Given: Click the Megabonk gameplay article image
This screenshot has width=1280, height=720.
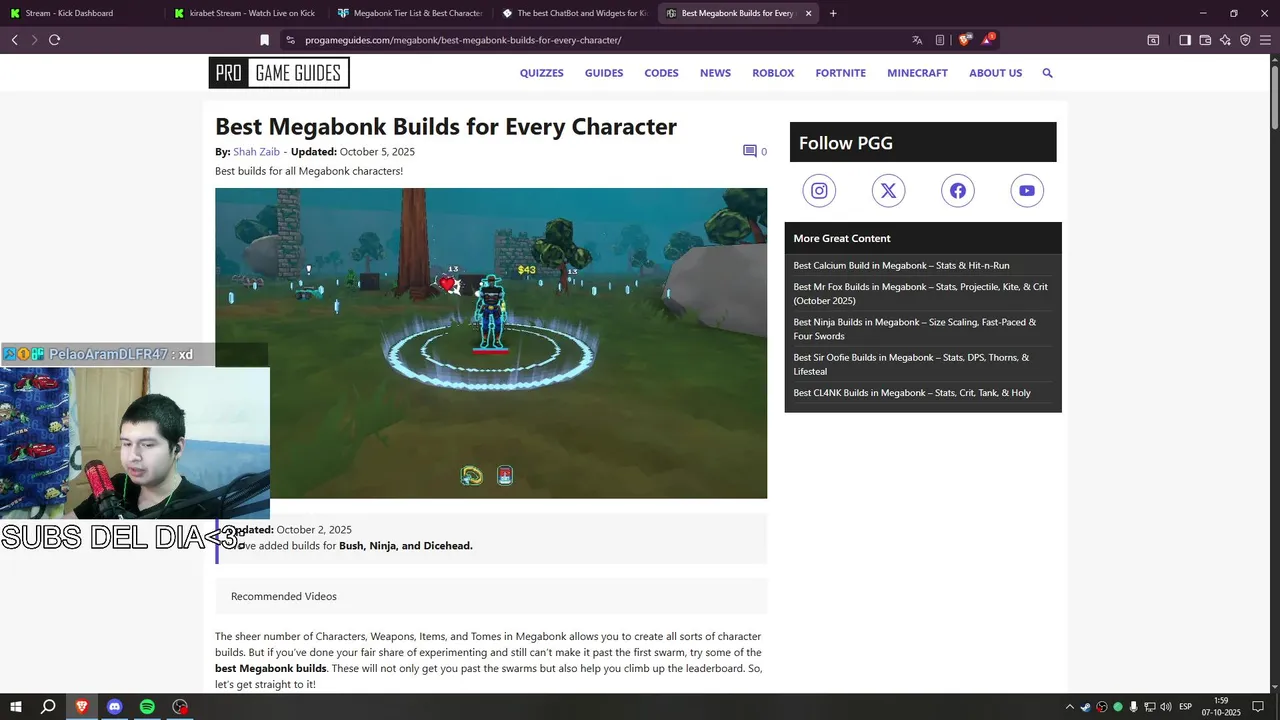Looking at the screenshot, I should 491,343.
